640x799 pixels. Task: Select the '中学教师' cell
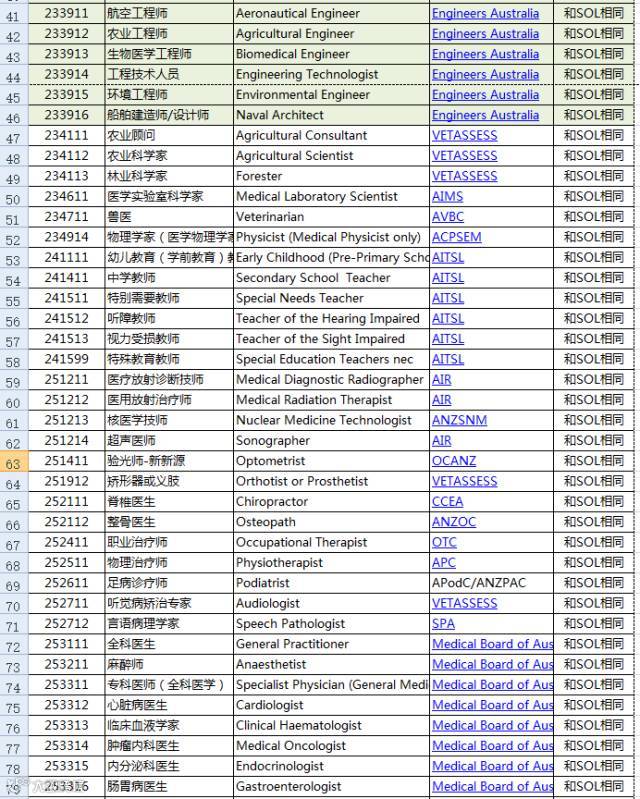(169, 278)
